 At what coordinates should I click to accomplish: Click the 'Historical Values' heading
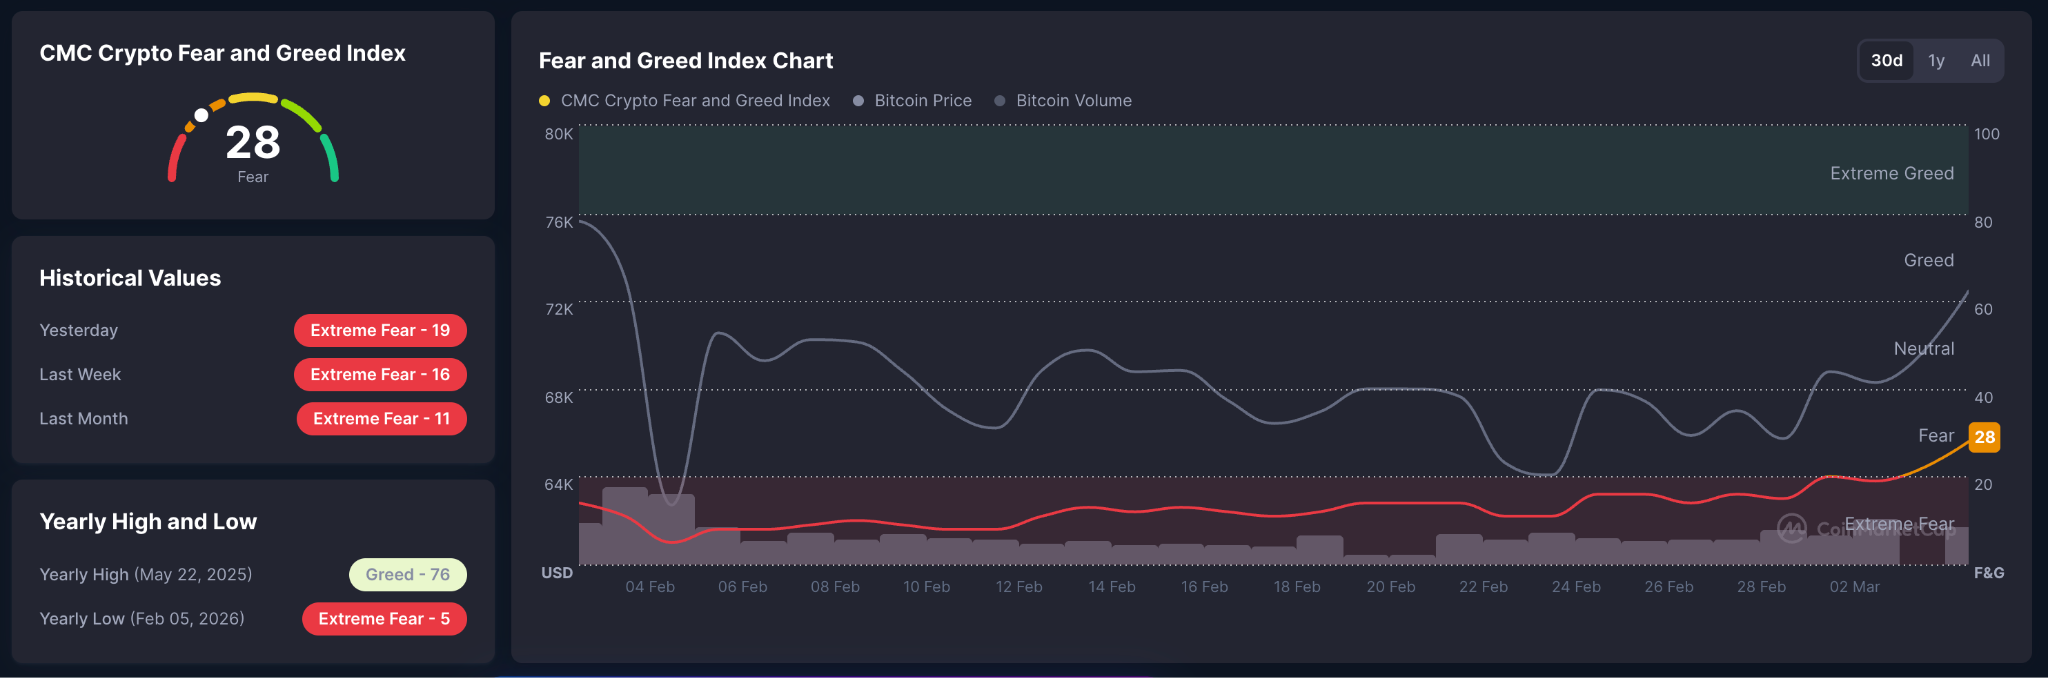click(x=130, y=279)
